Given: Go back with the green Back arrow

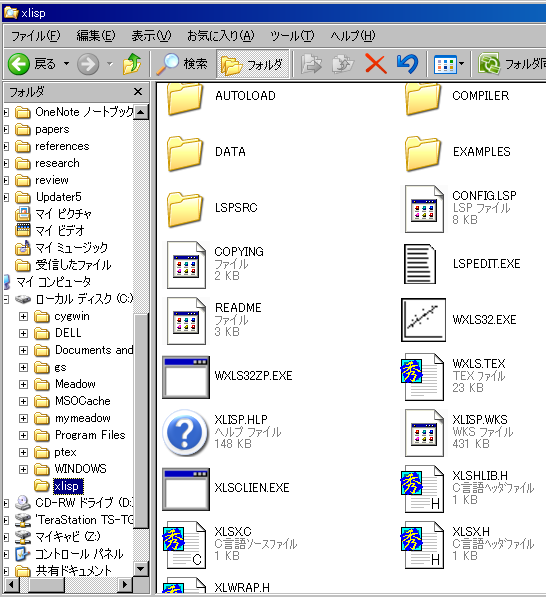Looking at the screenshot, I should (x=19, y=64).
